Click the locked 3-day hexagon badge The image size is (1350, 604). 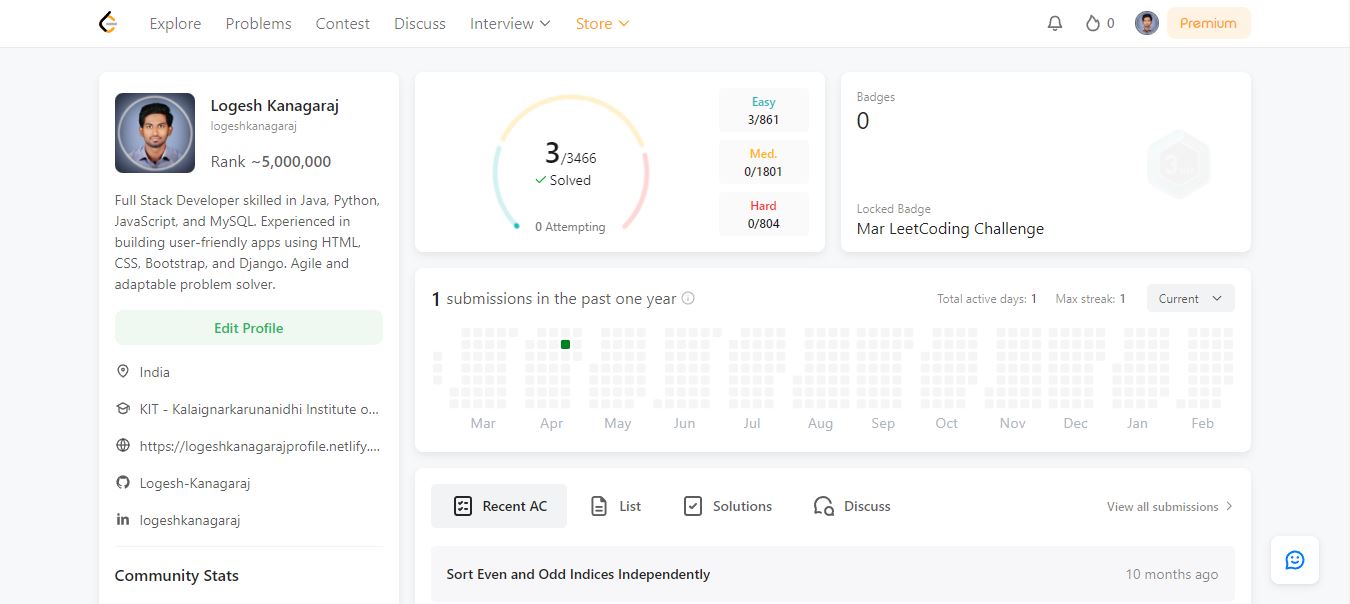(x=1179, y=164)
